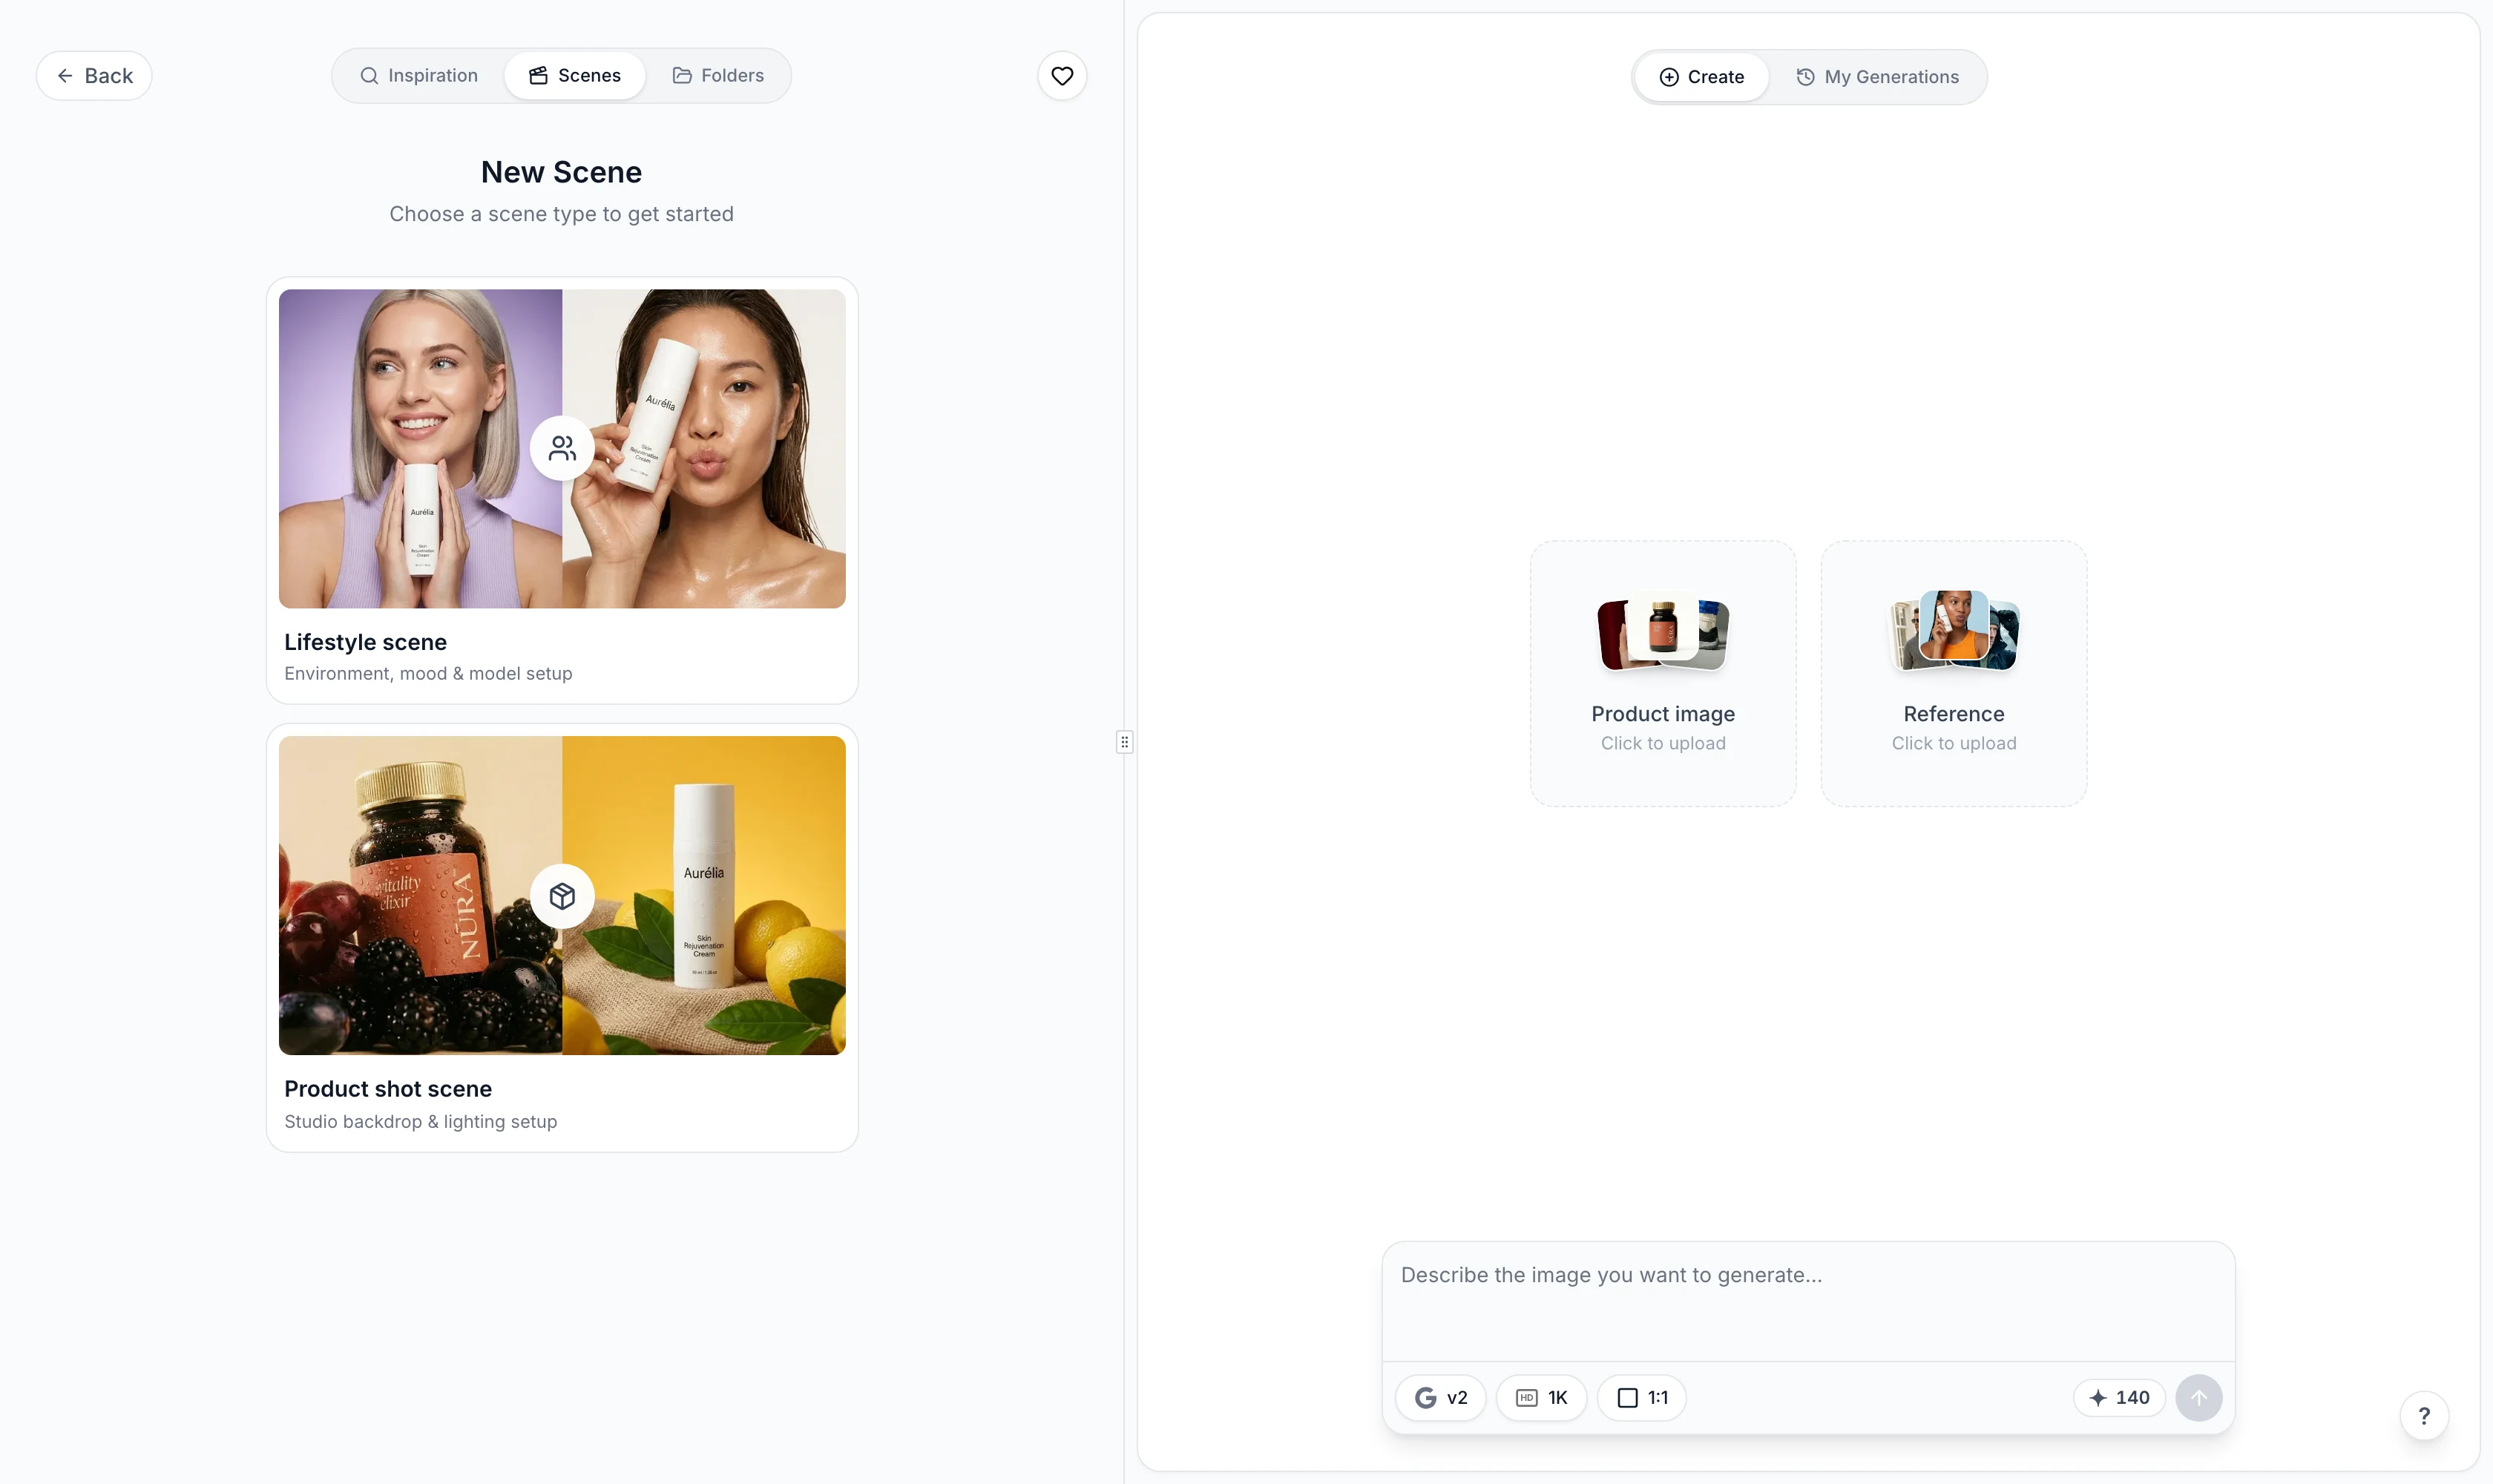Click the sparkle credits icon
This screenshot has height=1484, width=2493.
pyautogui.click(x=2098, y=1397)
